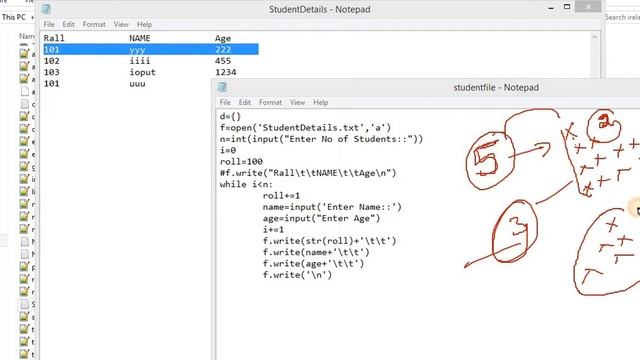This screenshot has height=360, width=640.
Task: Click the age value '1234'
Action: 226,72
